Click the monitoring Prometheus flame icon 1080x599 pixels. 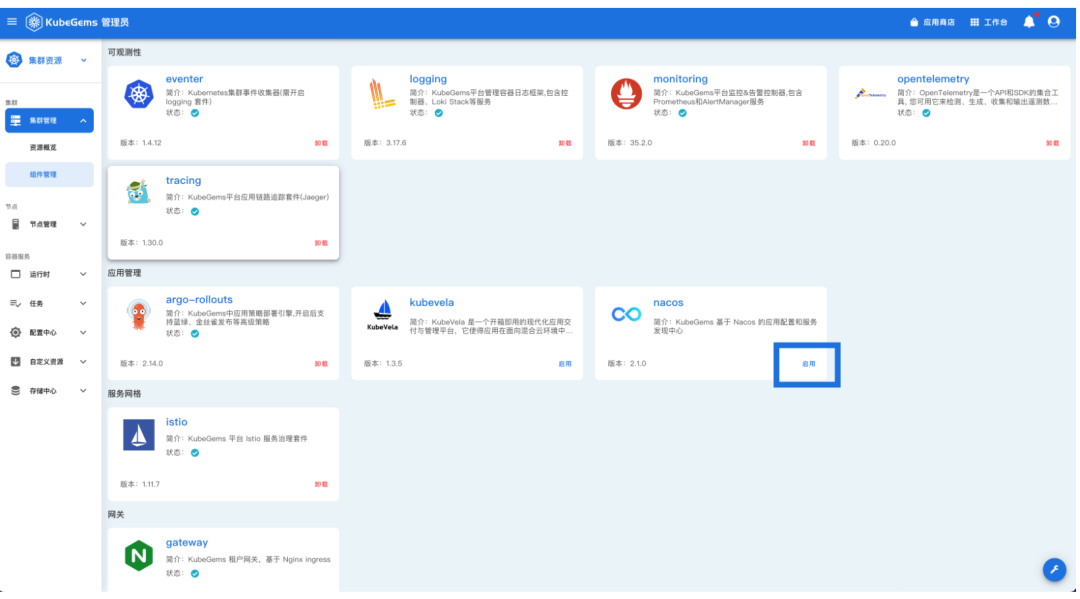pos(626,94)
